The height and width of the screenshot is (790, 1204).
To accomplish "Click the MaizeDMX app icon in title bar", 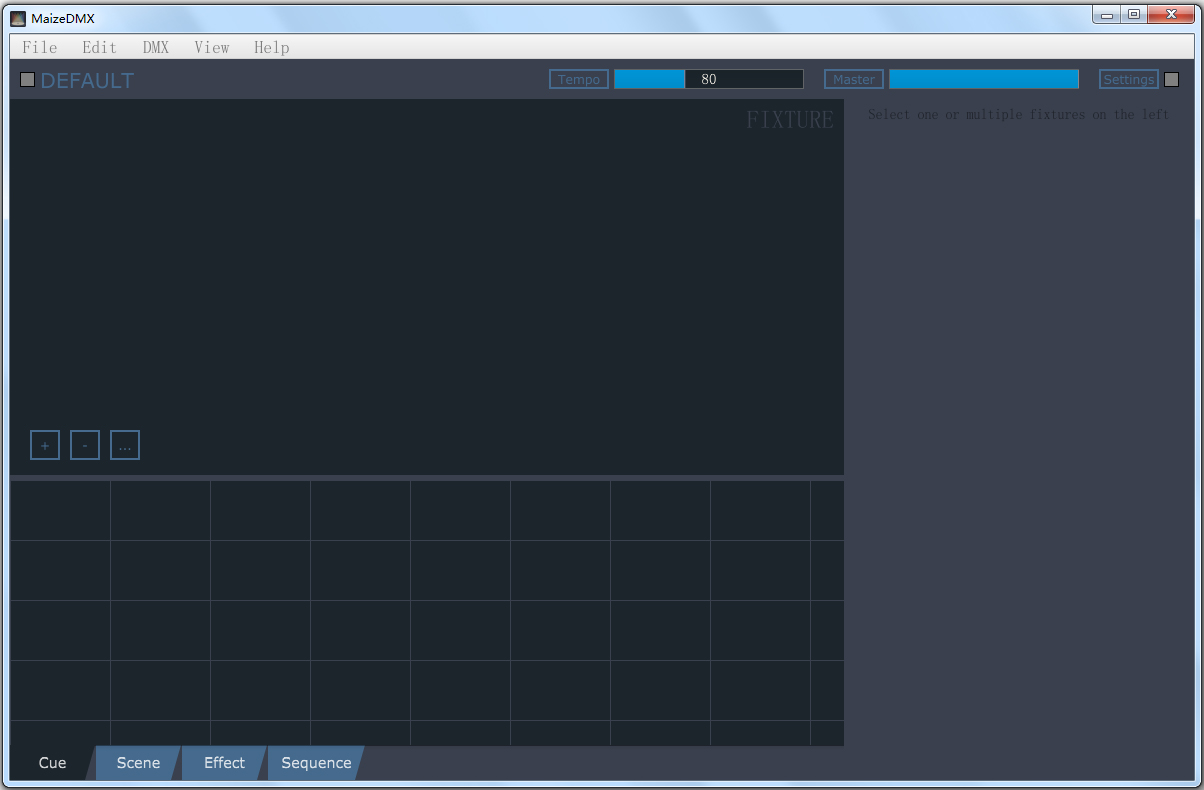I will pyautogui.click(x=18, y=18).
